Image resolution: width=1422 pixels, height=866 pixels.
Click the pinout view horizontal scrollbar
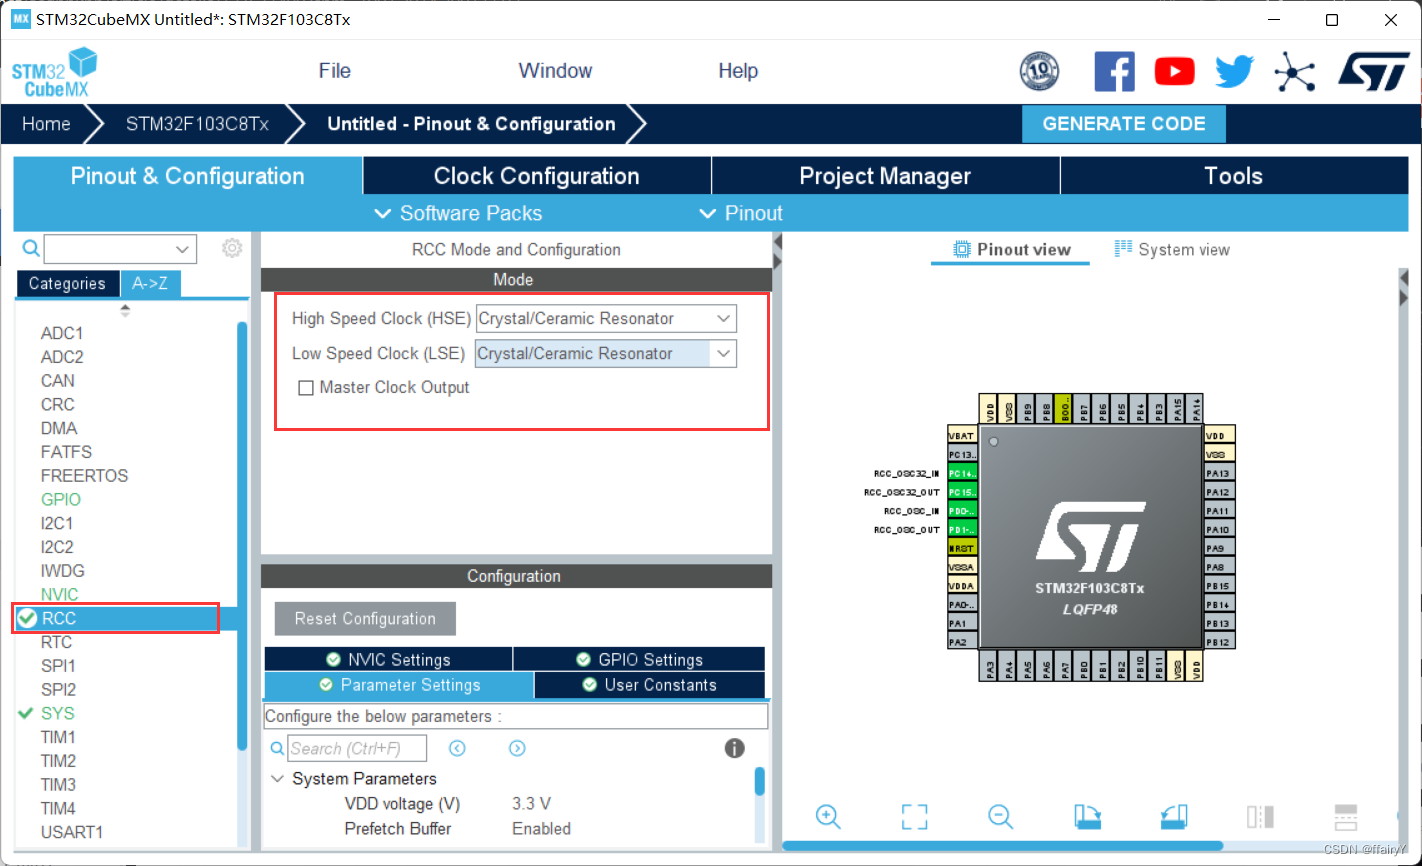click(x=1003, y=846)
